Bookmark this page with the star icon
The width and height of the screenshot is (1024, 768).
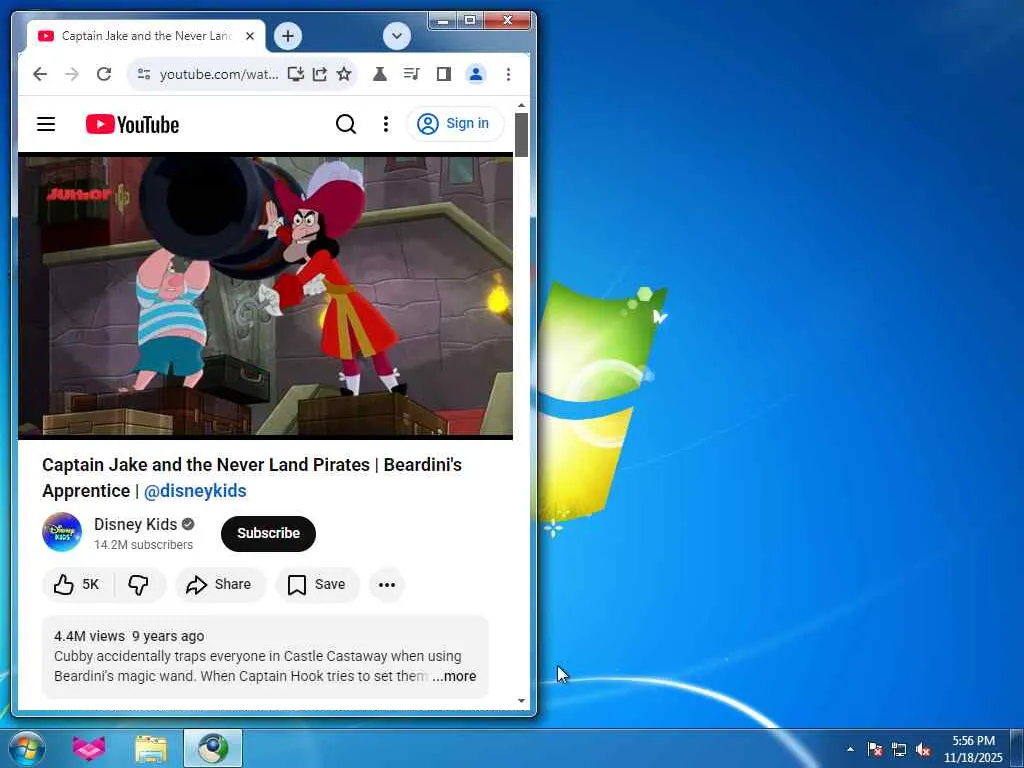[x=344, y=74]
